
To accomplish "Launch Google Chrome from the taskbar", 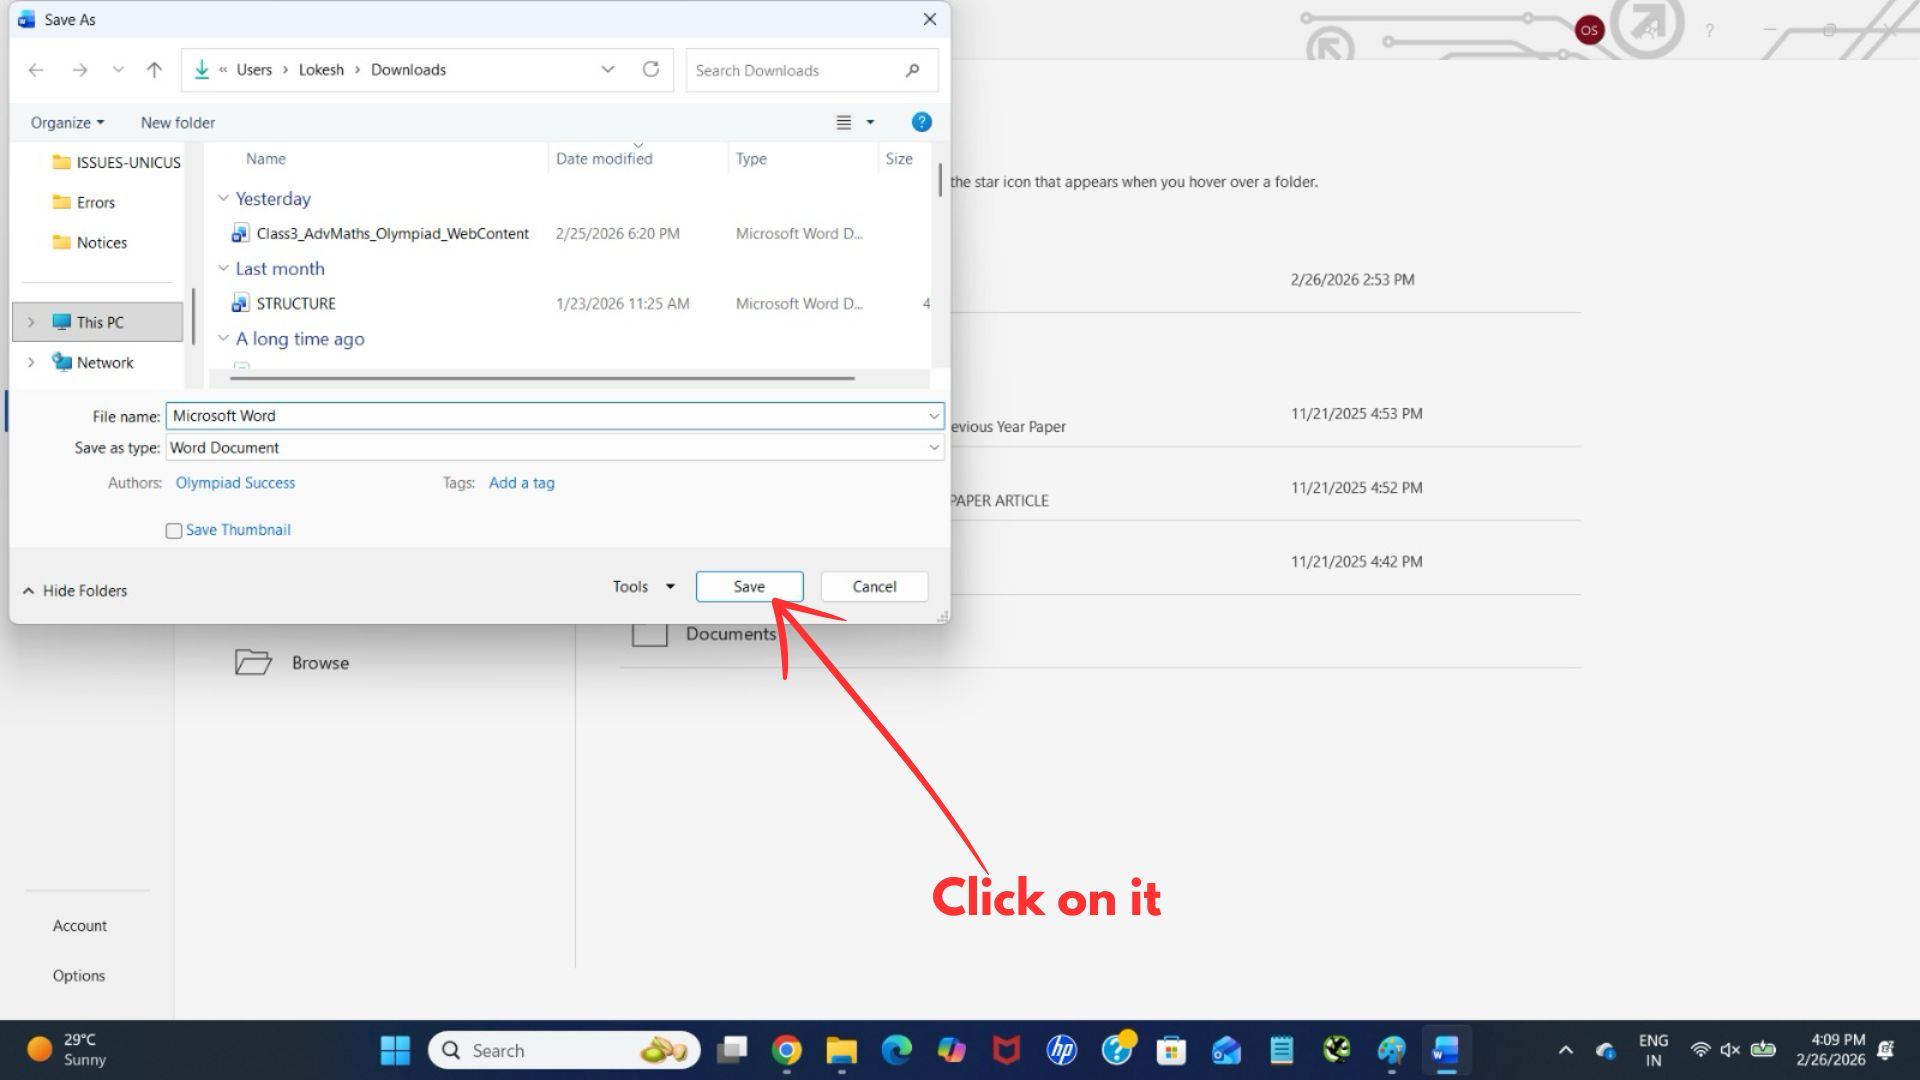I will (x=787, y=1050).
